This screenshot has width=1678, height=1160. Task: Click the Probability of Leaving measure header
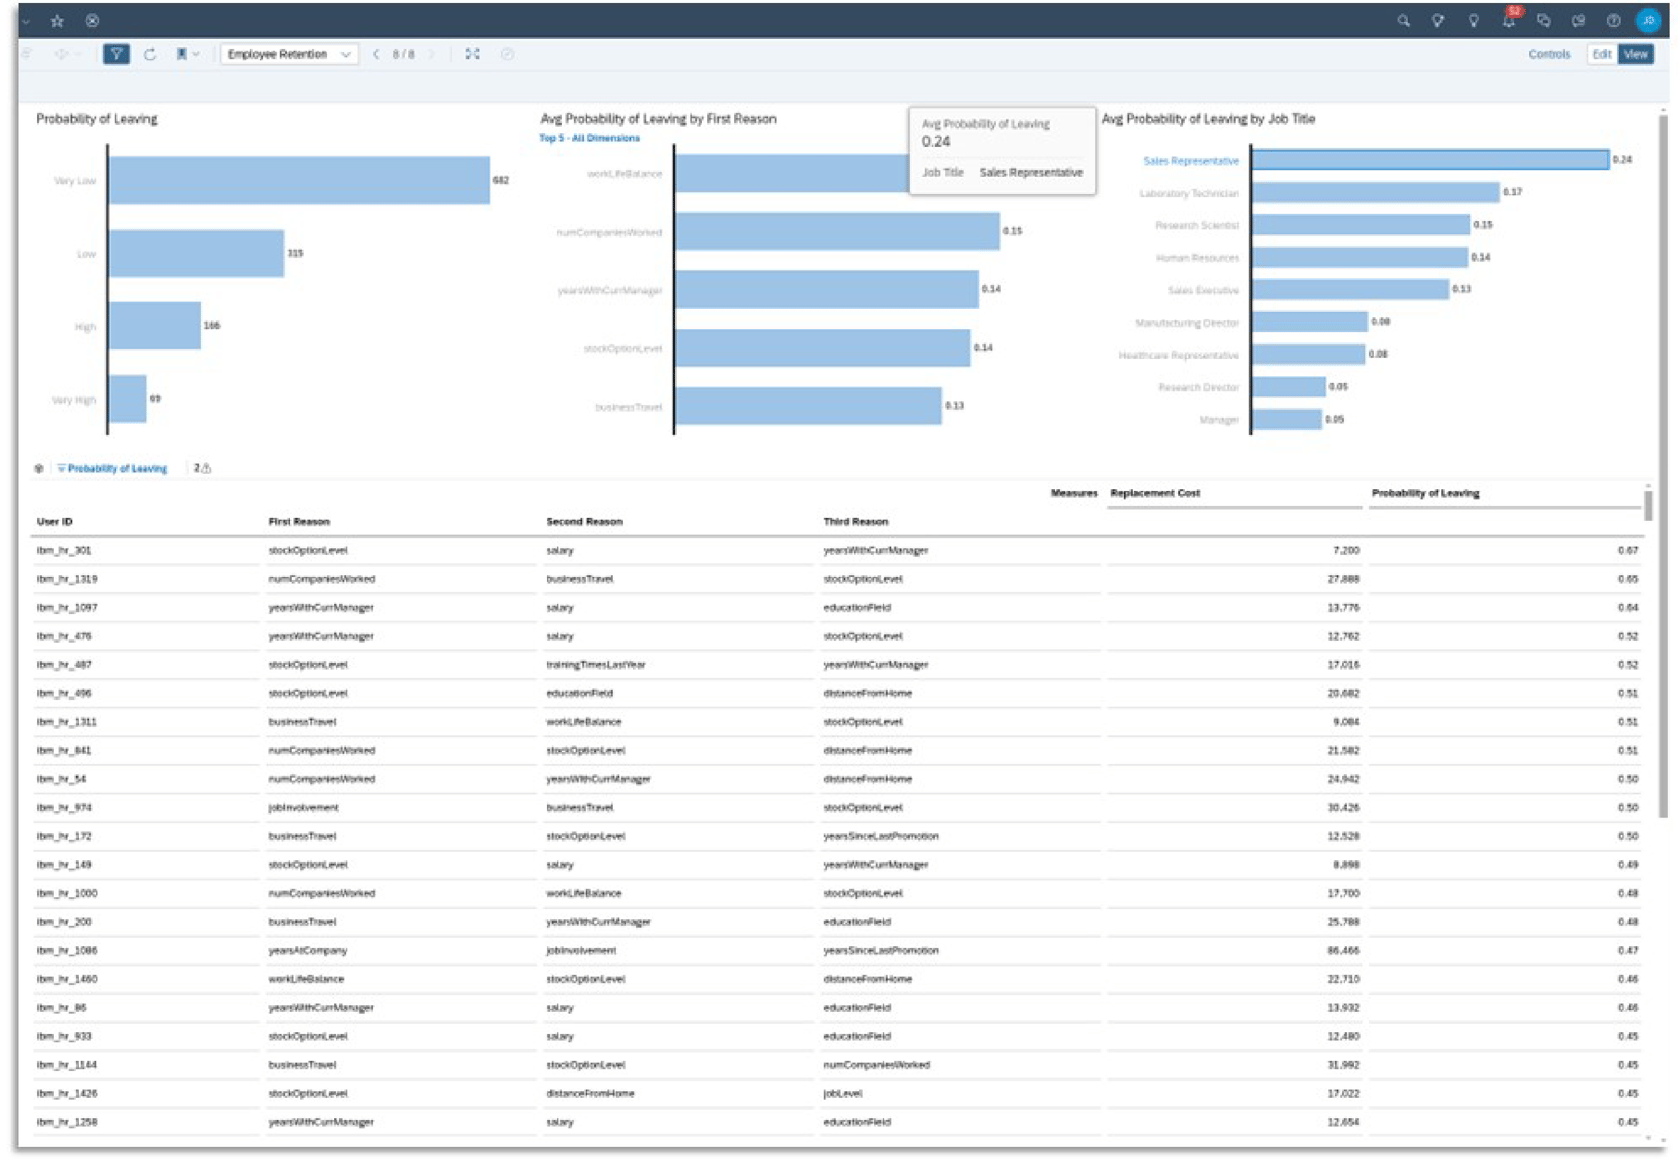point(1425,493)
